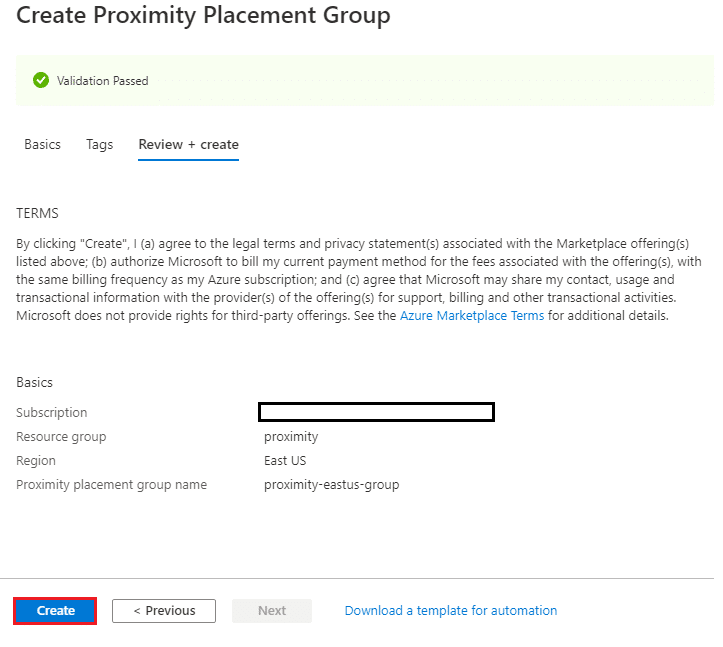Viewport: 723px width, 647px height.
Task: Switch to the Tags tab
Action: click(x=100, y=144)
